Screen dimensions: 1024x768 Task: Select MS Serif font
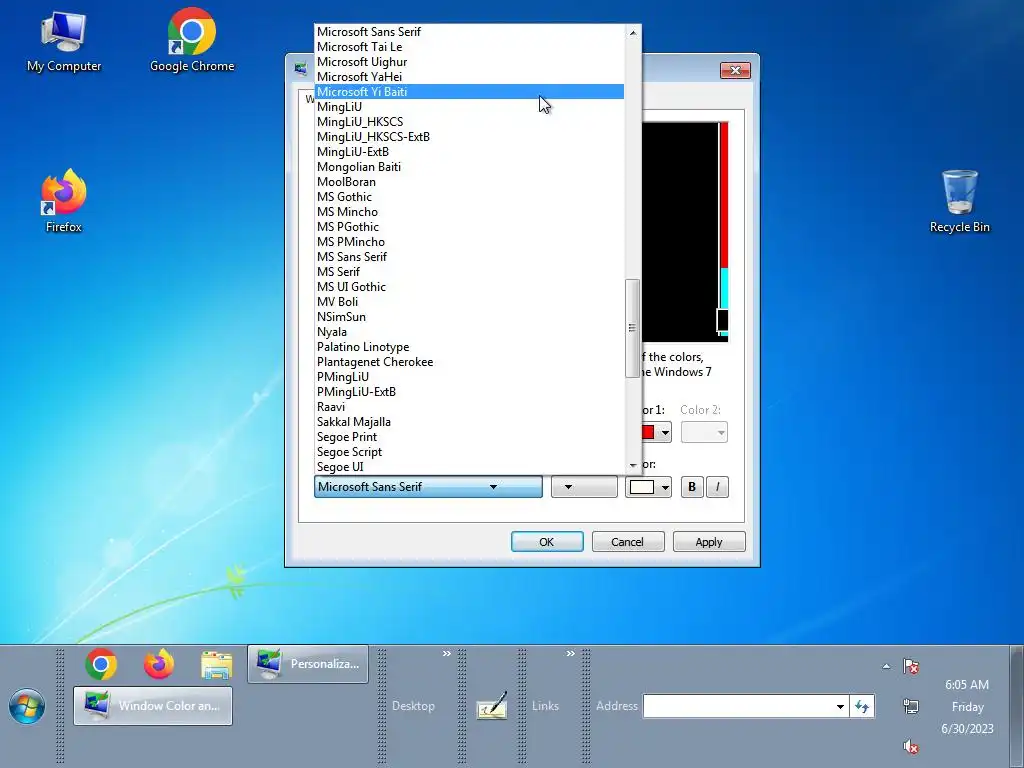tap(469, 272)
